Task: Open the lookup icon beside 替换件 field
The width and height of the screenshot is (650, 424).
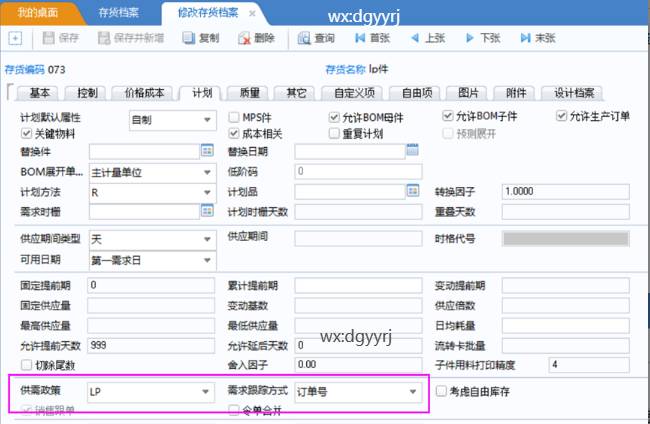Action: pos(207,151)
